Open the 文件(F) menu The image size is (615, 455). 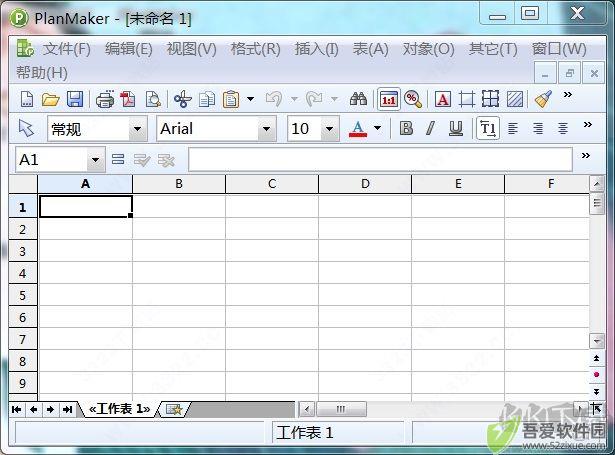coord(66,49)
